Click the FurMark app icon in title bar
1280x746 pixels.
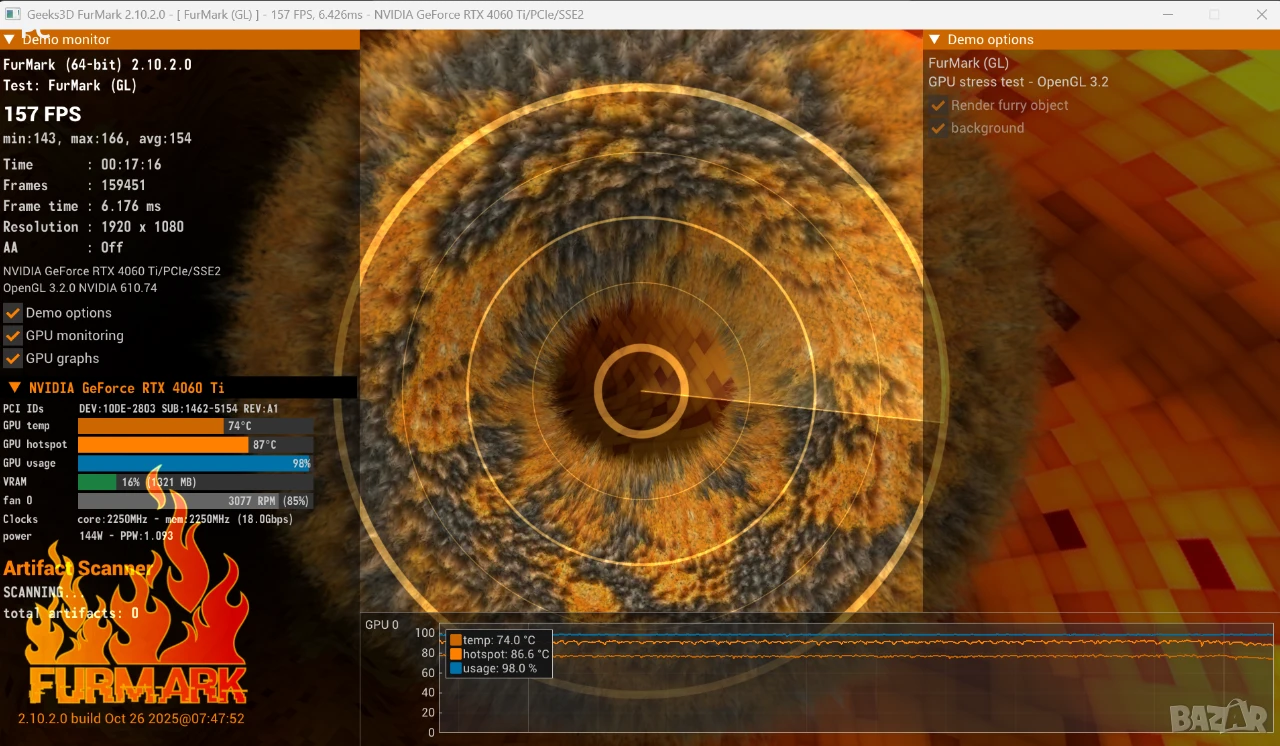pyautogui.click(x=13, y=14)
